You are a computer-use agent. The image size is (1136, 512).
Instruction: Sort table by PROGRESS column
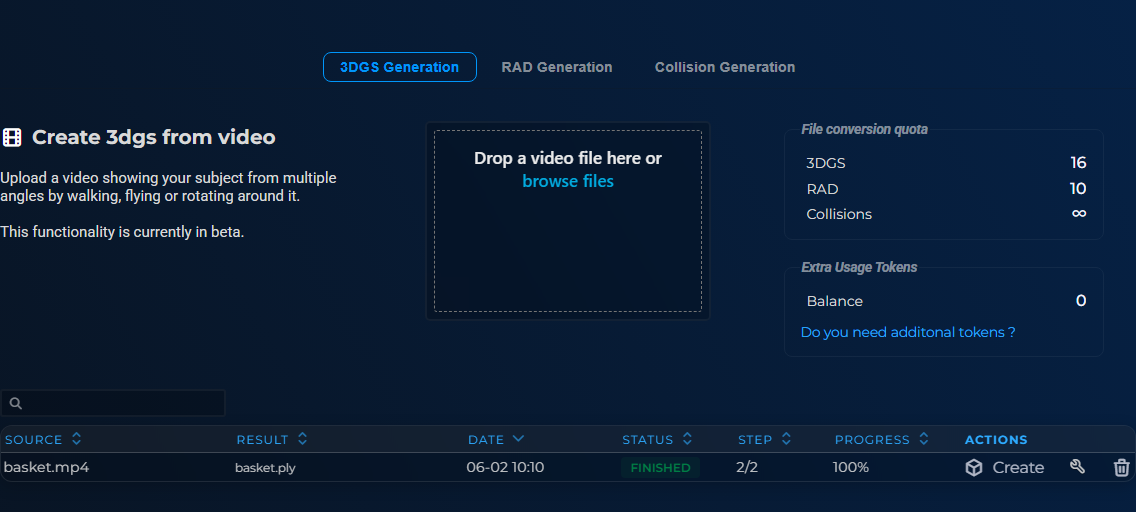coord(882,440)
